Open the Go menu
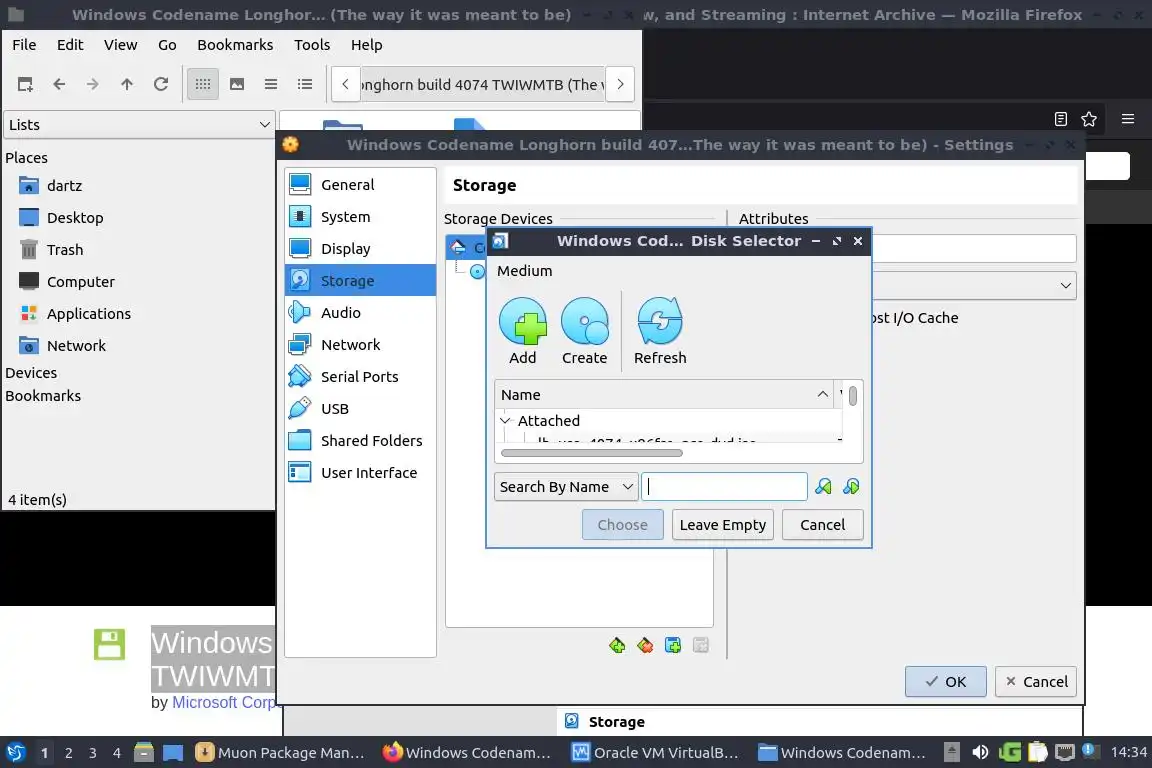Image resolution: width=1152 pixels, height=768 pixels. [167, 45]
